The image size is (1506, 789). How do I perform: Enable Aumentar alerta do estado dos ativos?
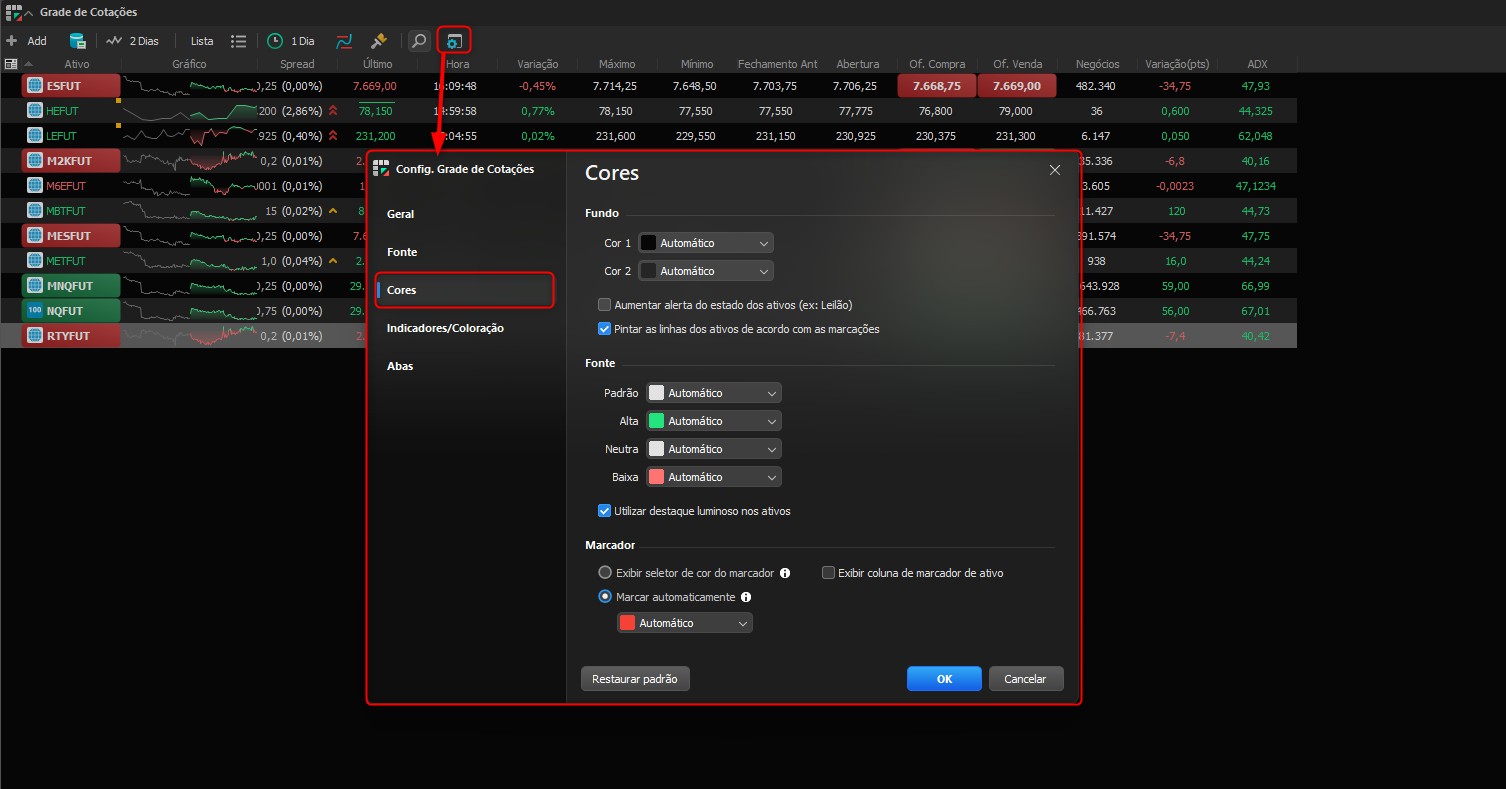604,305
